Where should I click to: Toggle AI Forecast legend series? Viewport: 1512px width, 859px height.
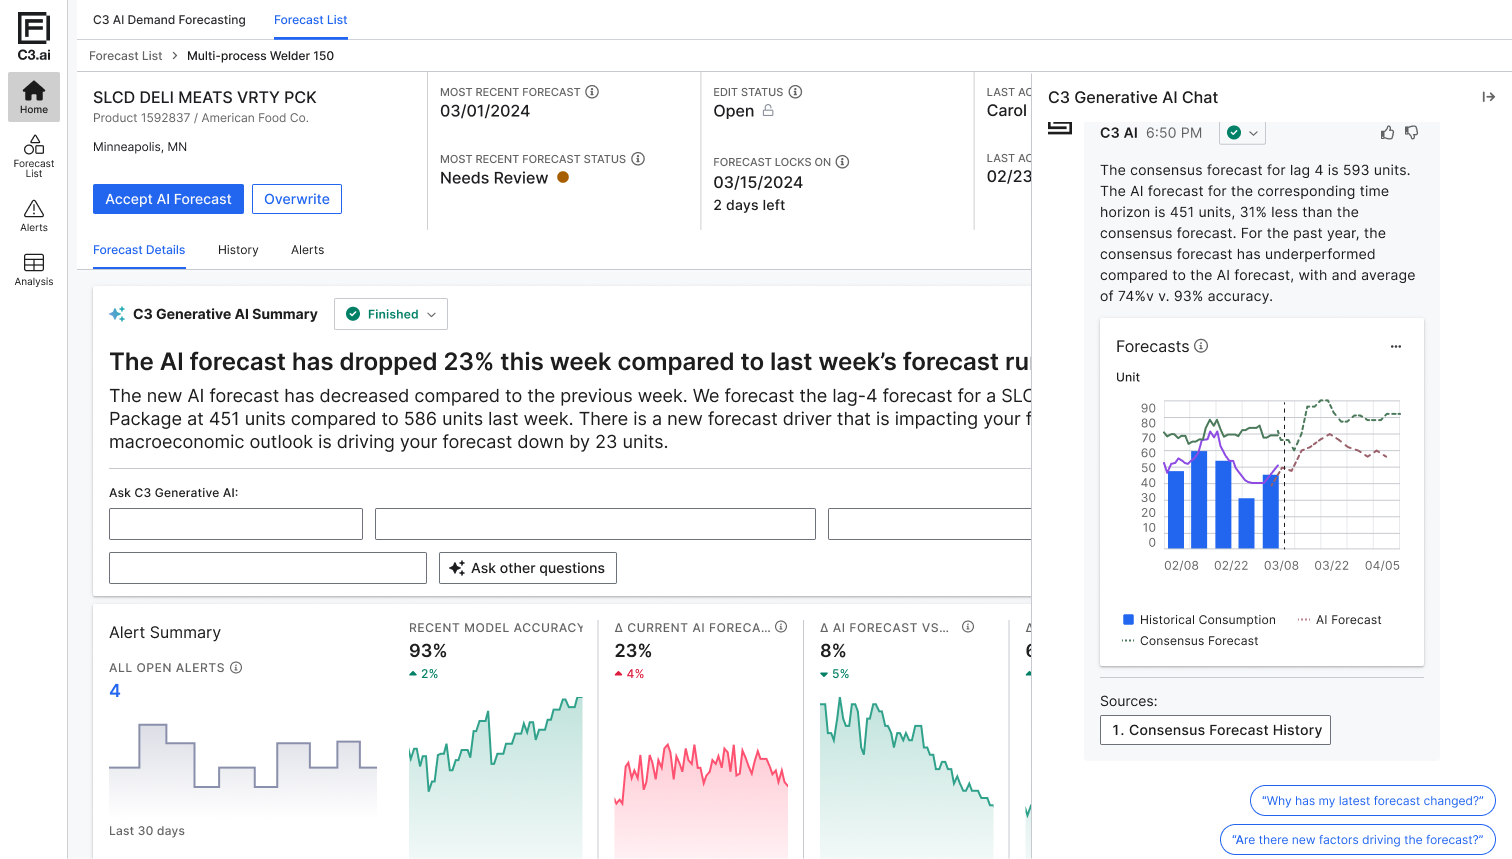point(1339,620)
